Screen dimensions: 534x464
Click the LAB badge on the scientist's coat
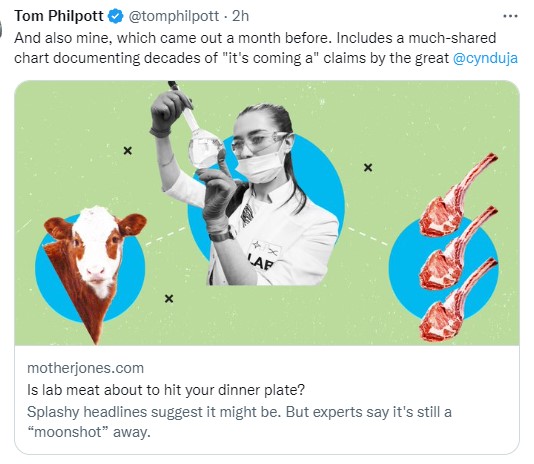coord(263,256)
